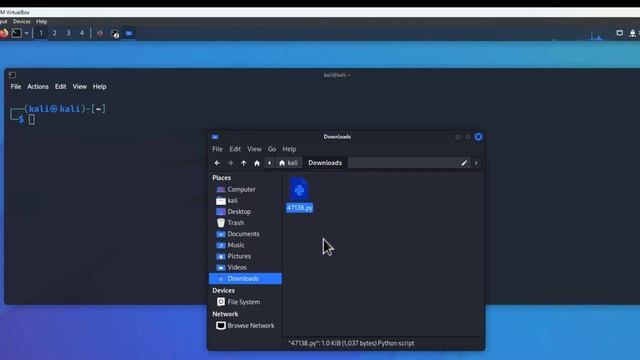The image size is (640, 360).
Task: Click the Downloads file manager taskbar button
Action: coord(129,33)
